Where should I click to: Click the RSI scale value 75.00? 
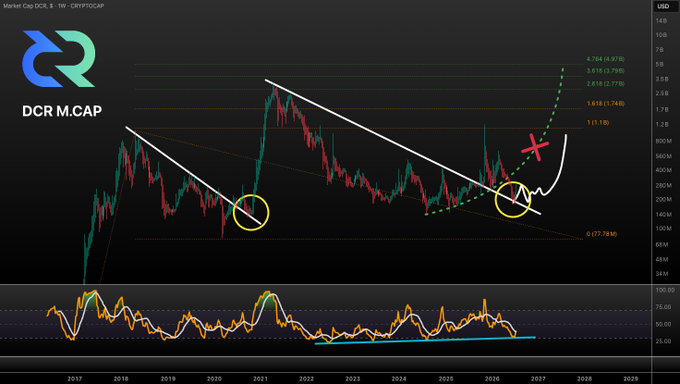tap(665, 307)
